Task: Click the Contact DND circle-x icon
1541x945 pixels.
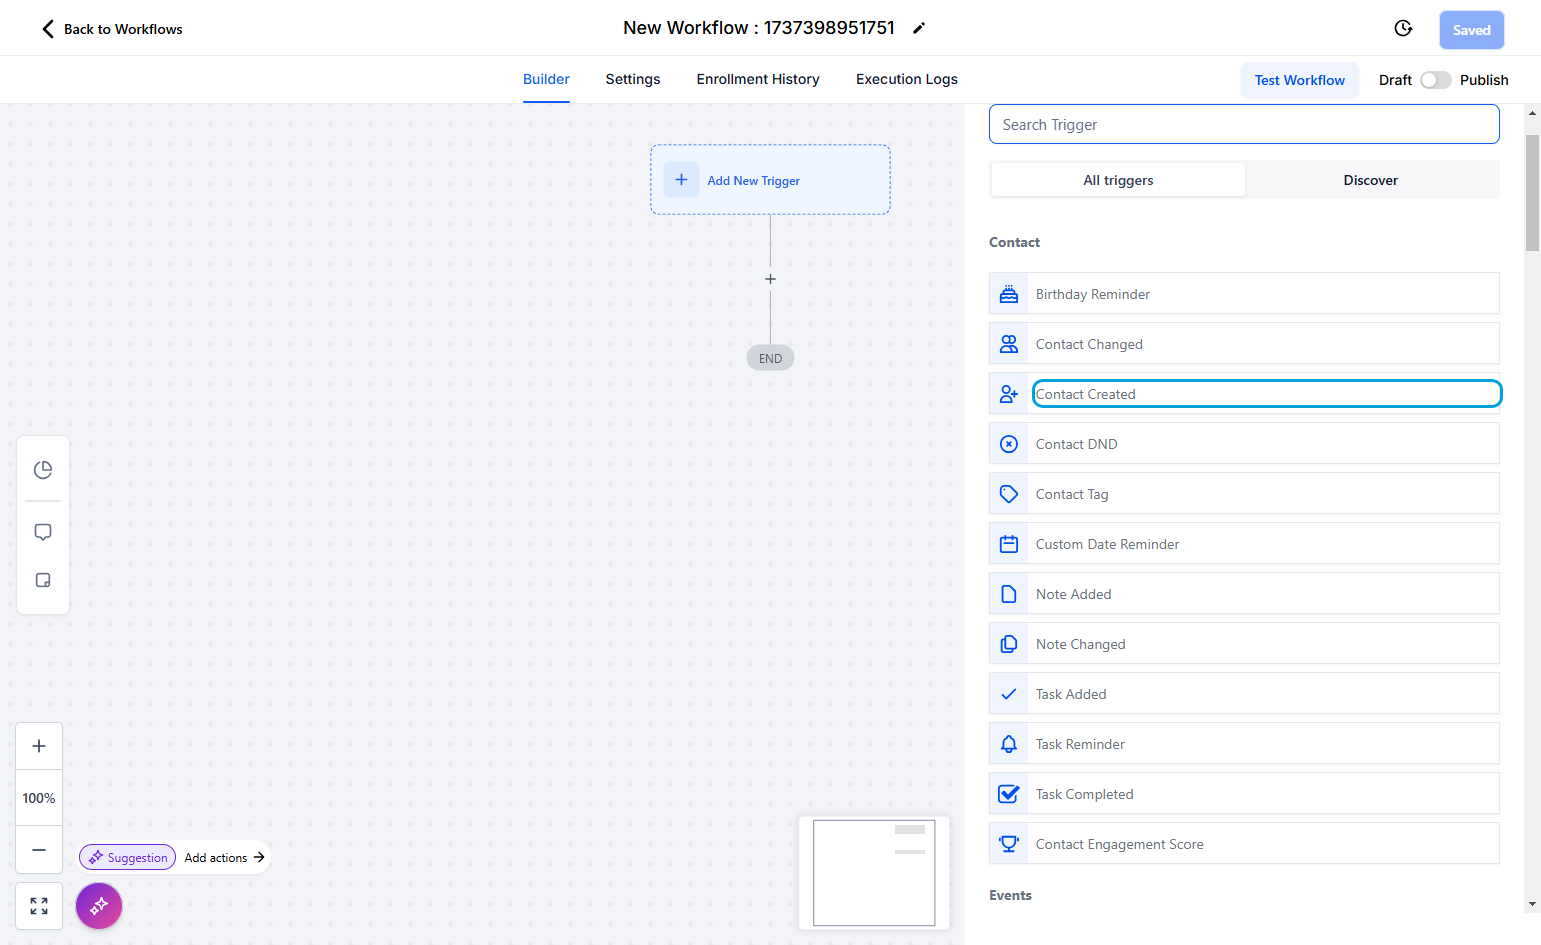Action: [x=1009, y=444]
